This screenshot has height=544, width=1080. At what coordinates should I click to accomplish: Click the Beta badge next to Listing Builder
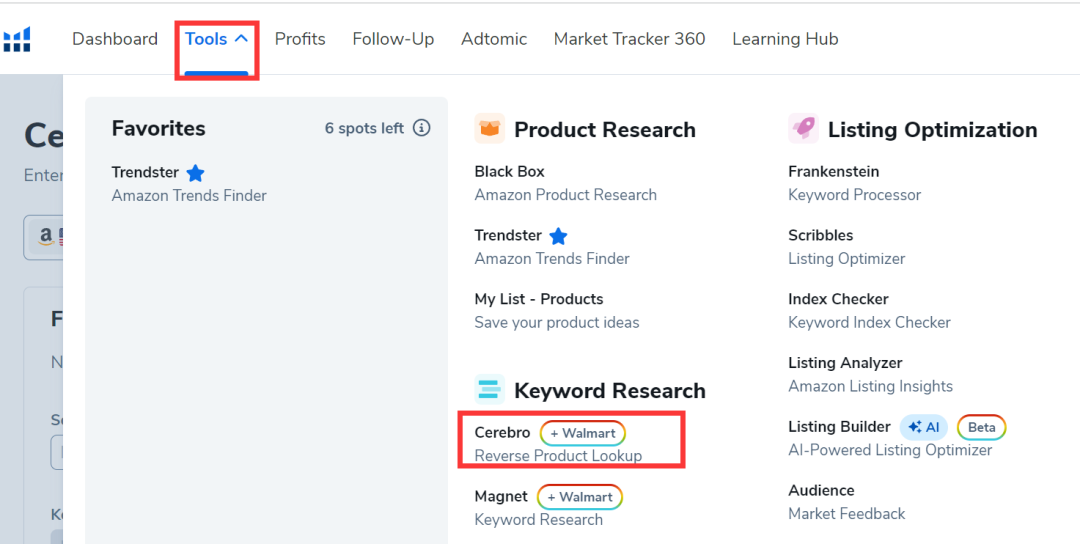981,427
